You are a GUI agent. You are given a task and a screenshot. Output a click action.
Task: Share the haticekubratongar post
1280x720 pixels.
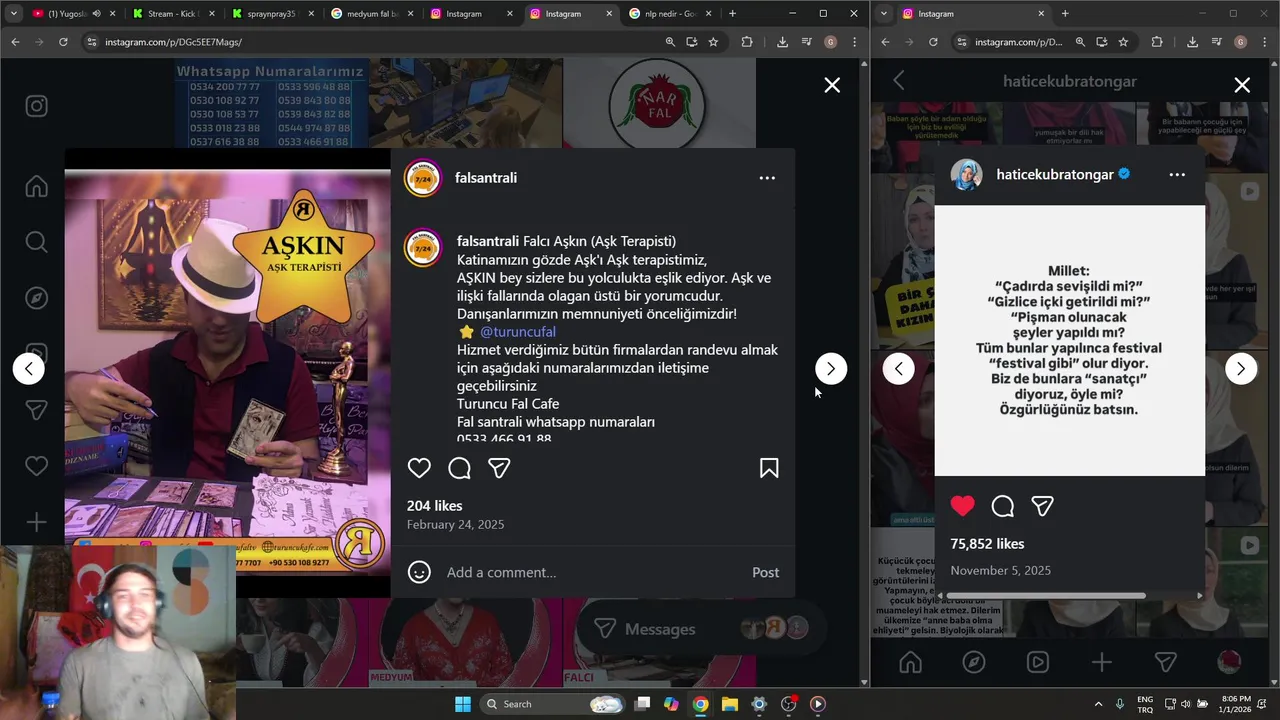coord(1042,506)
